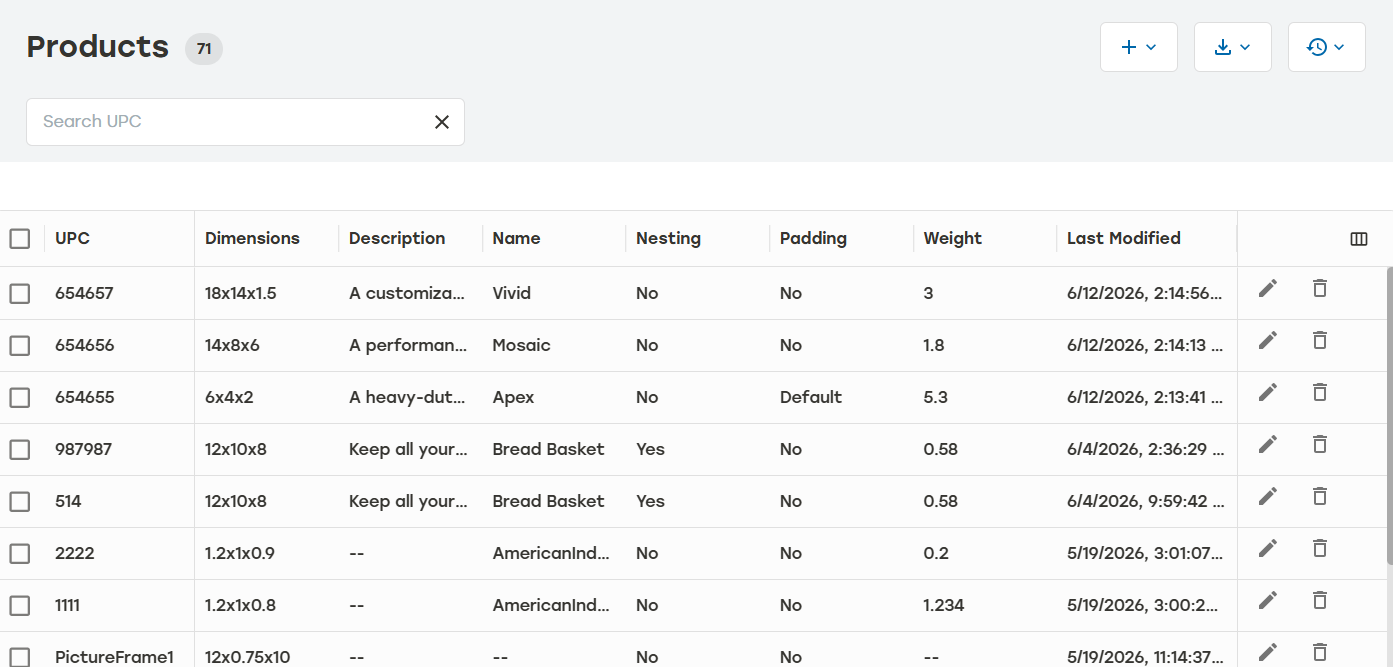1393x667 pixels.
Task: Check the row for UPC 654655
Action: coord(20,398)
